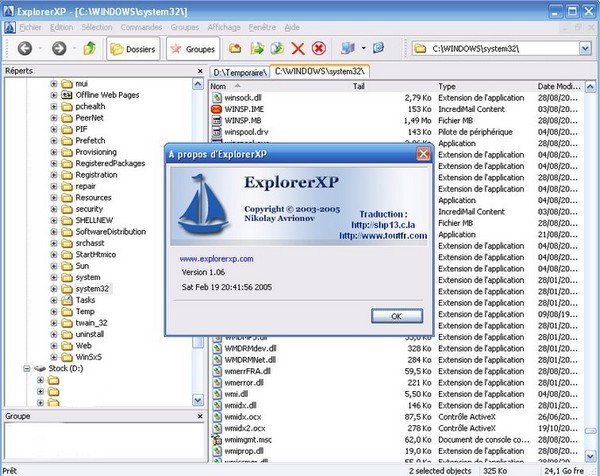The image size is (600, 476).
Task: Select the wmerrFRA.dll file
Action: click(248, 372)
